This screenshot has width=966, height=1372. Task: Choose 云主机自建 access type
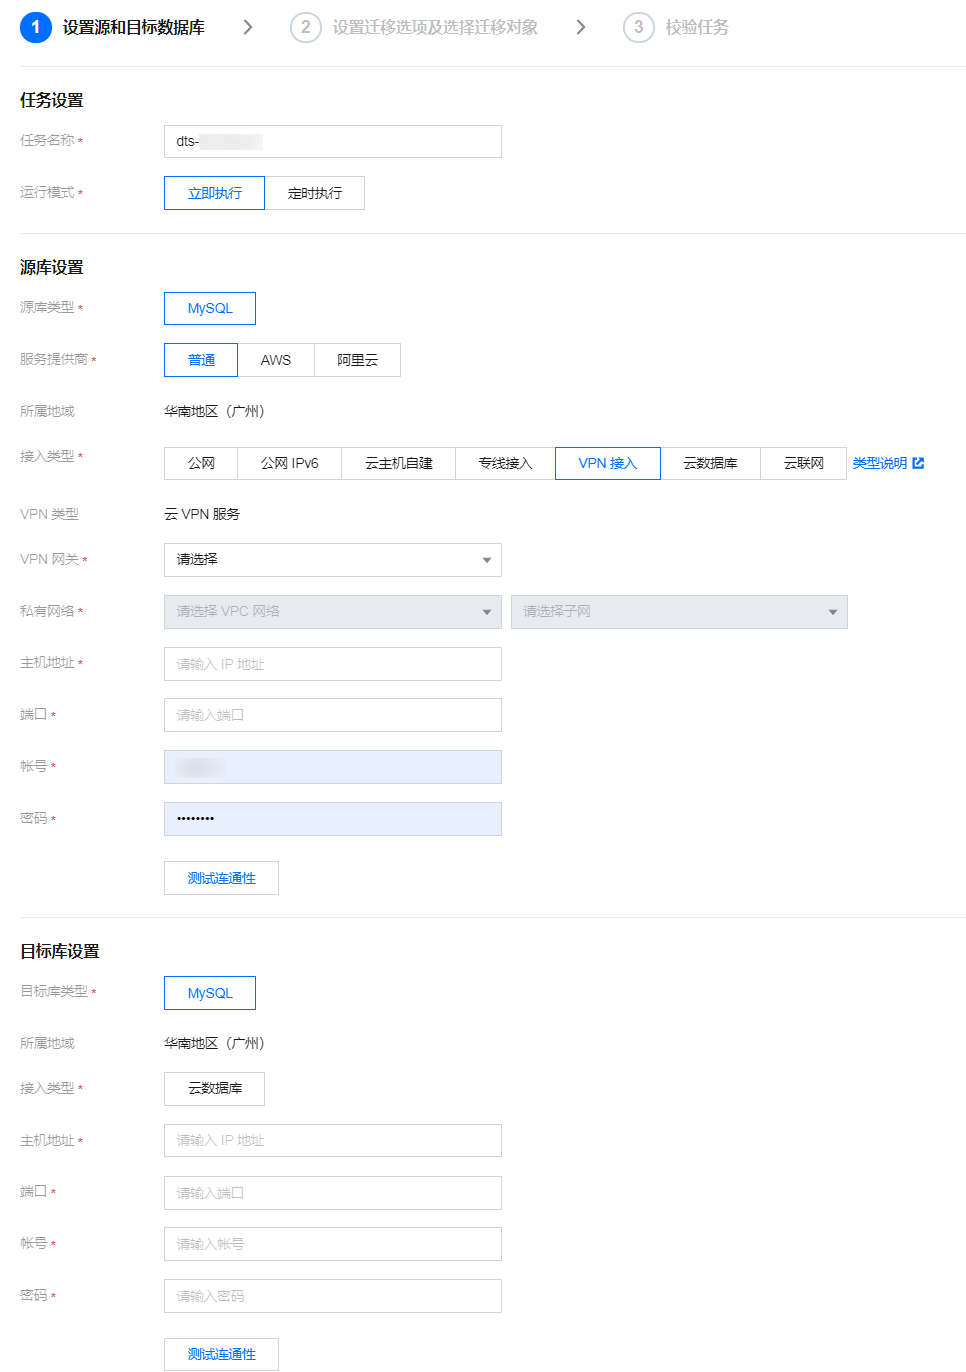(399, 463)
